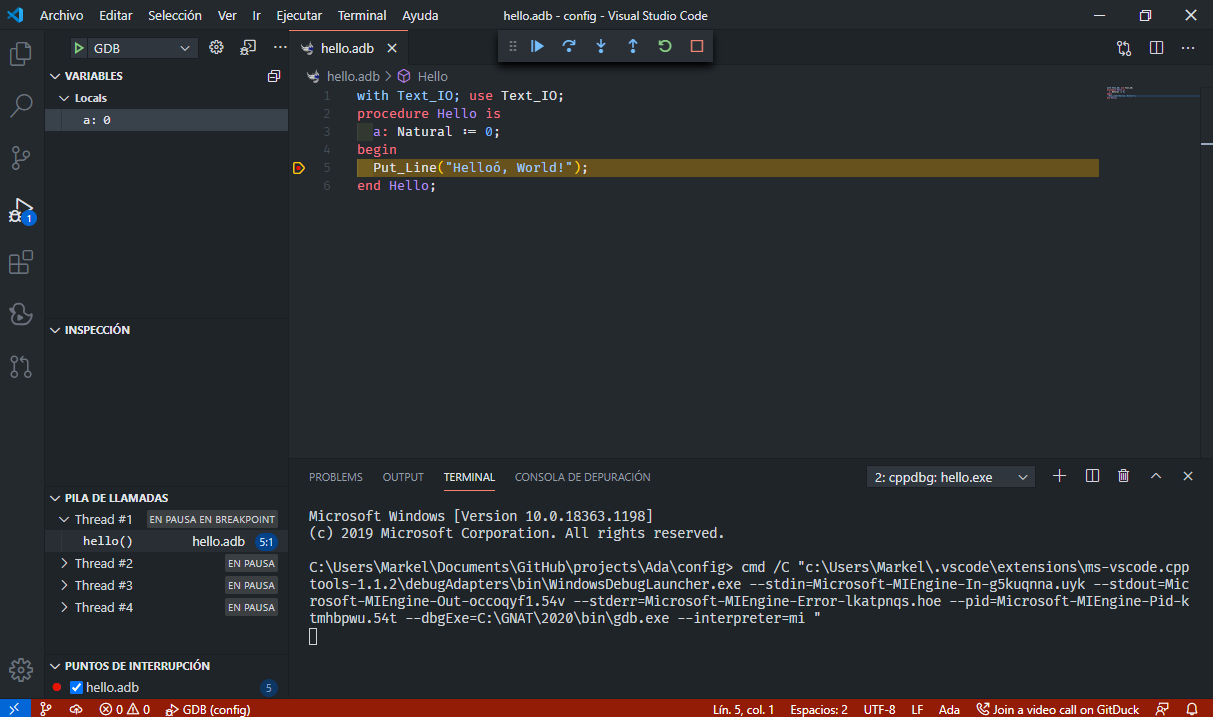Change indentation Espacios: 2

(818, 709)
